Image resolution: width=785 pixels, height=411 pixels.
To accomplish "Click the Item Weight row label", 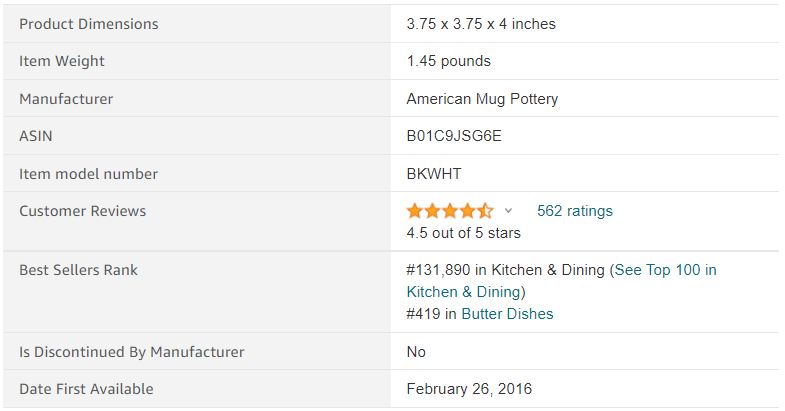I will pyautogui.click(x=62, y=61).
